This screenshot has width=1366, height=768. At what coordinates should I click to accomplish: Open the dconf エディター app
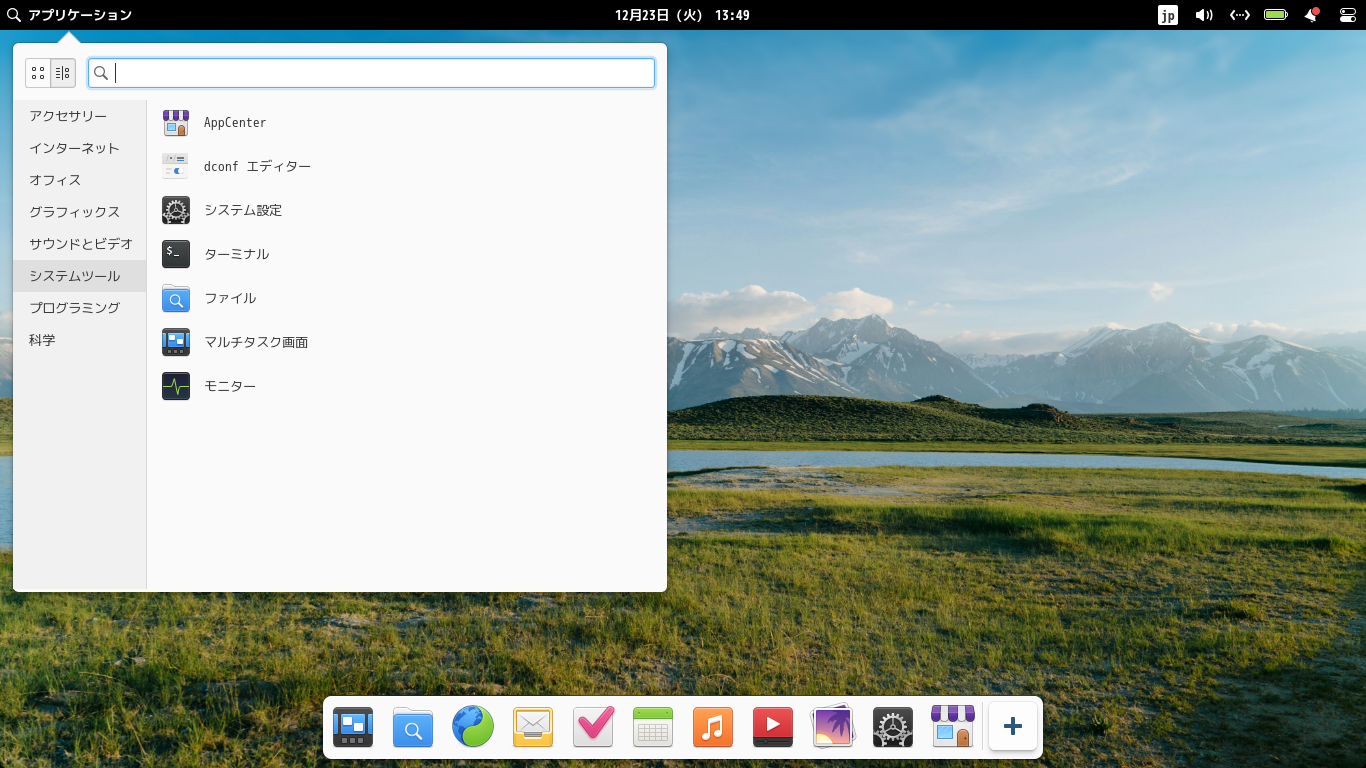click(256, 166)
